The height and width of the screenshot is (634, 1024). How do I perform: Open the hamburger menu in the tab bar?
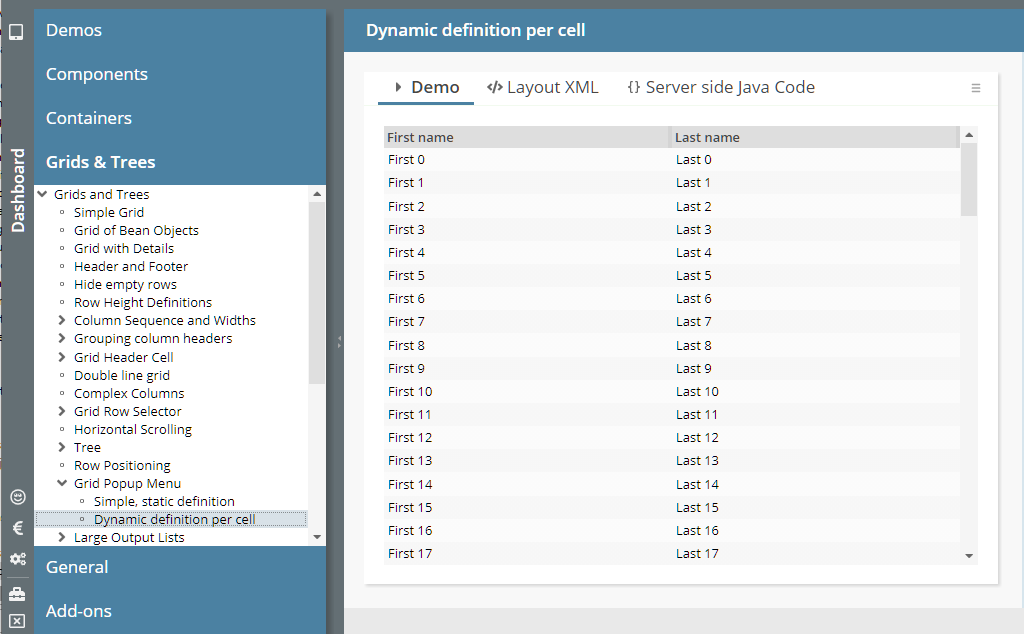(x=976, y=88)
